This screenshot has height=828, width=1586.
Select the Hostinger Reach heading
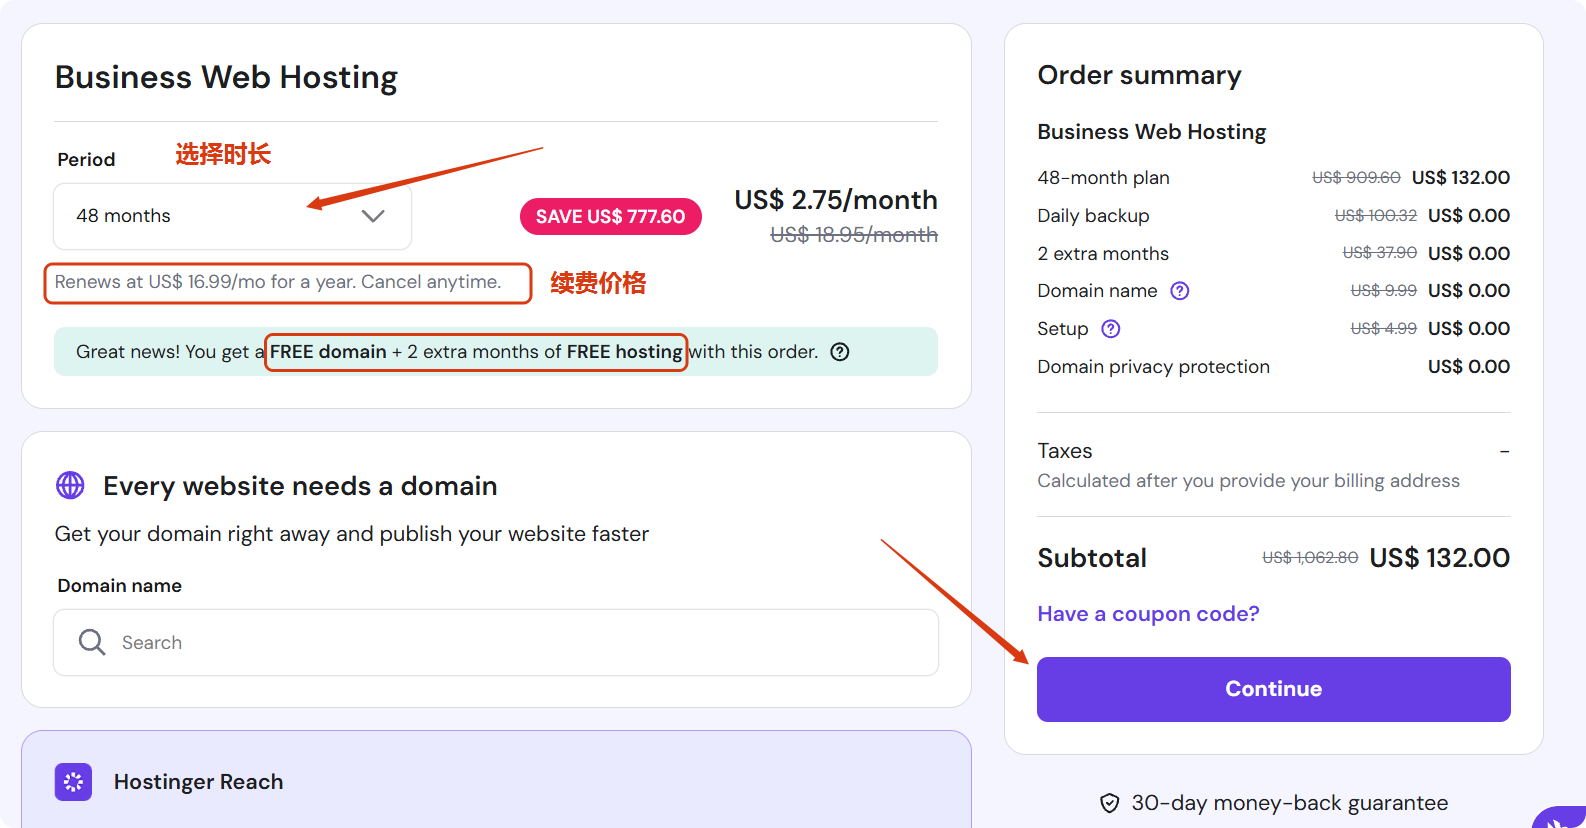pos(198,782)
